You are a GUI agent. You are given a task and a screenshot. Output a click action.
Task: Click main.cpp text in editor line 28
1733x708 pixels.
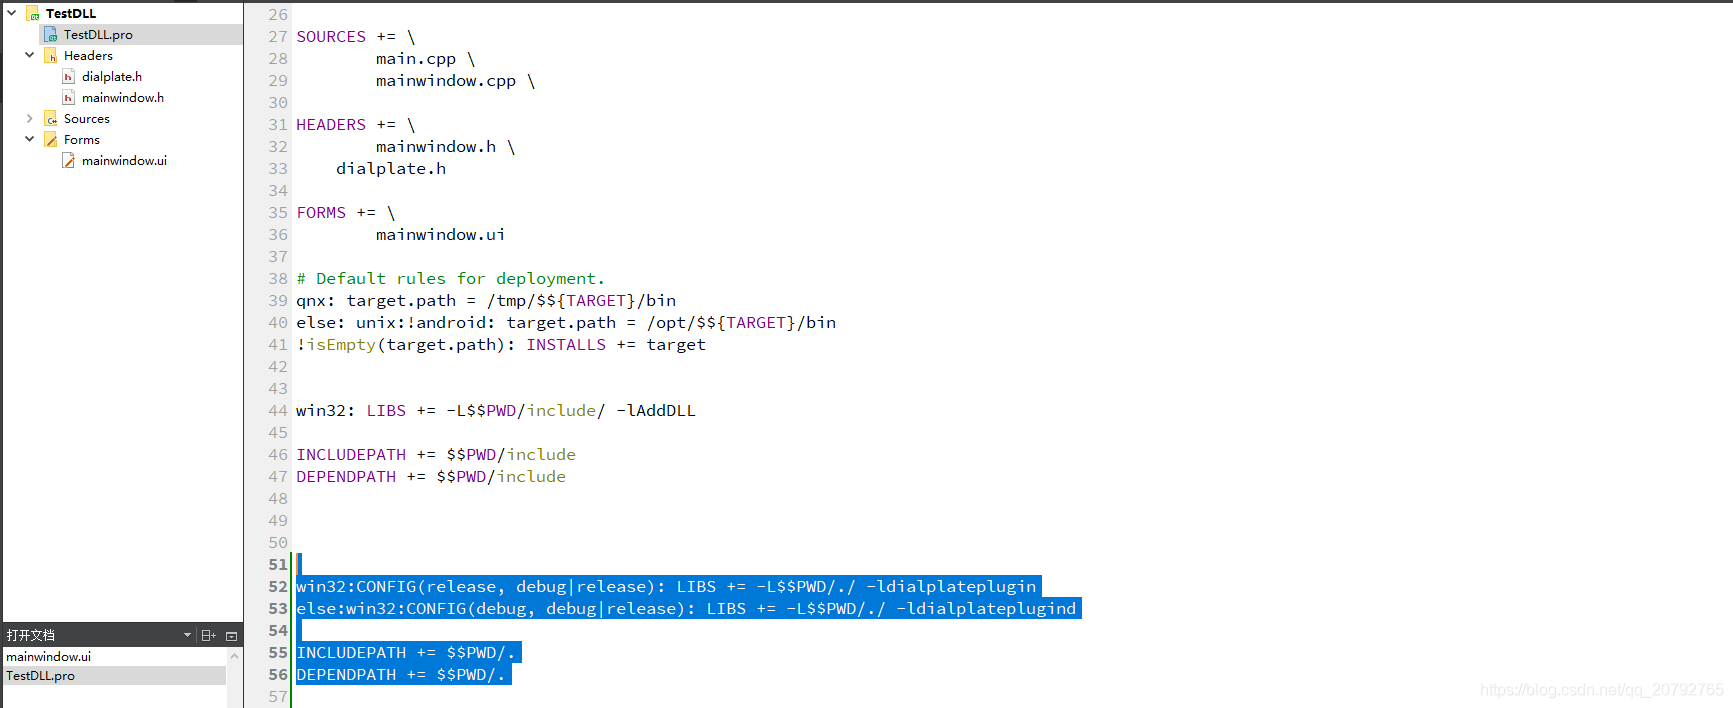pyautogui.click(x=416, y=59)
